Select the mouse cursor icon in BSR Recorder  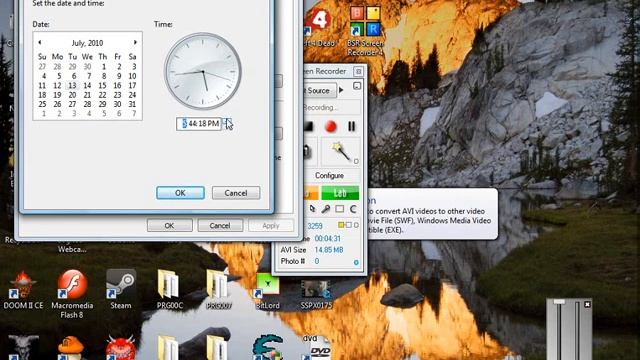pos(312,209)
